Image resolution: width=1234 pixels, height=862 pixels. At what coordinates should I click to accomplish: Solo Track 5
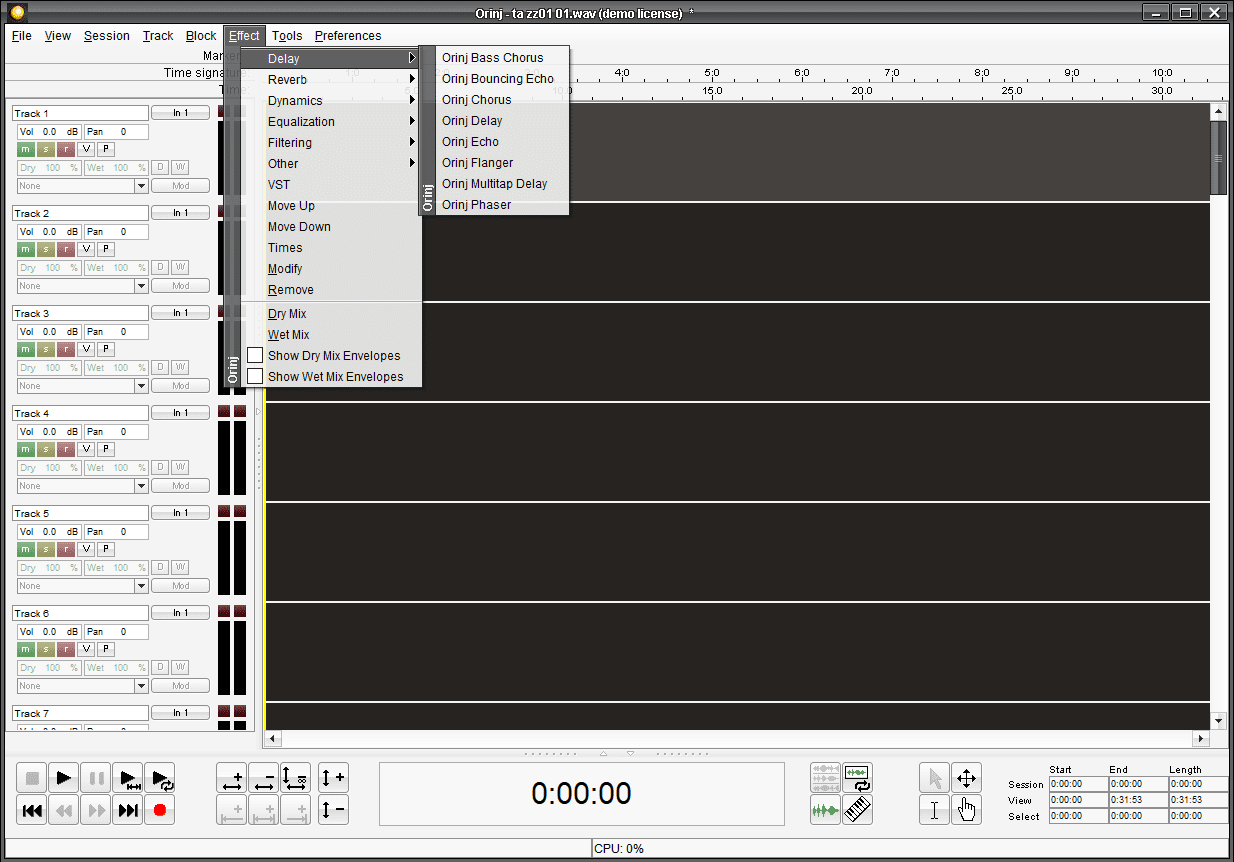[46, 549]
